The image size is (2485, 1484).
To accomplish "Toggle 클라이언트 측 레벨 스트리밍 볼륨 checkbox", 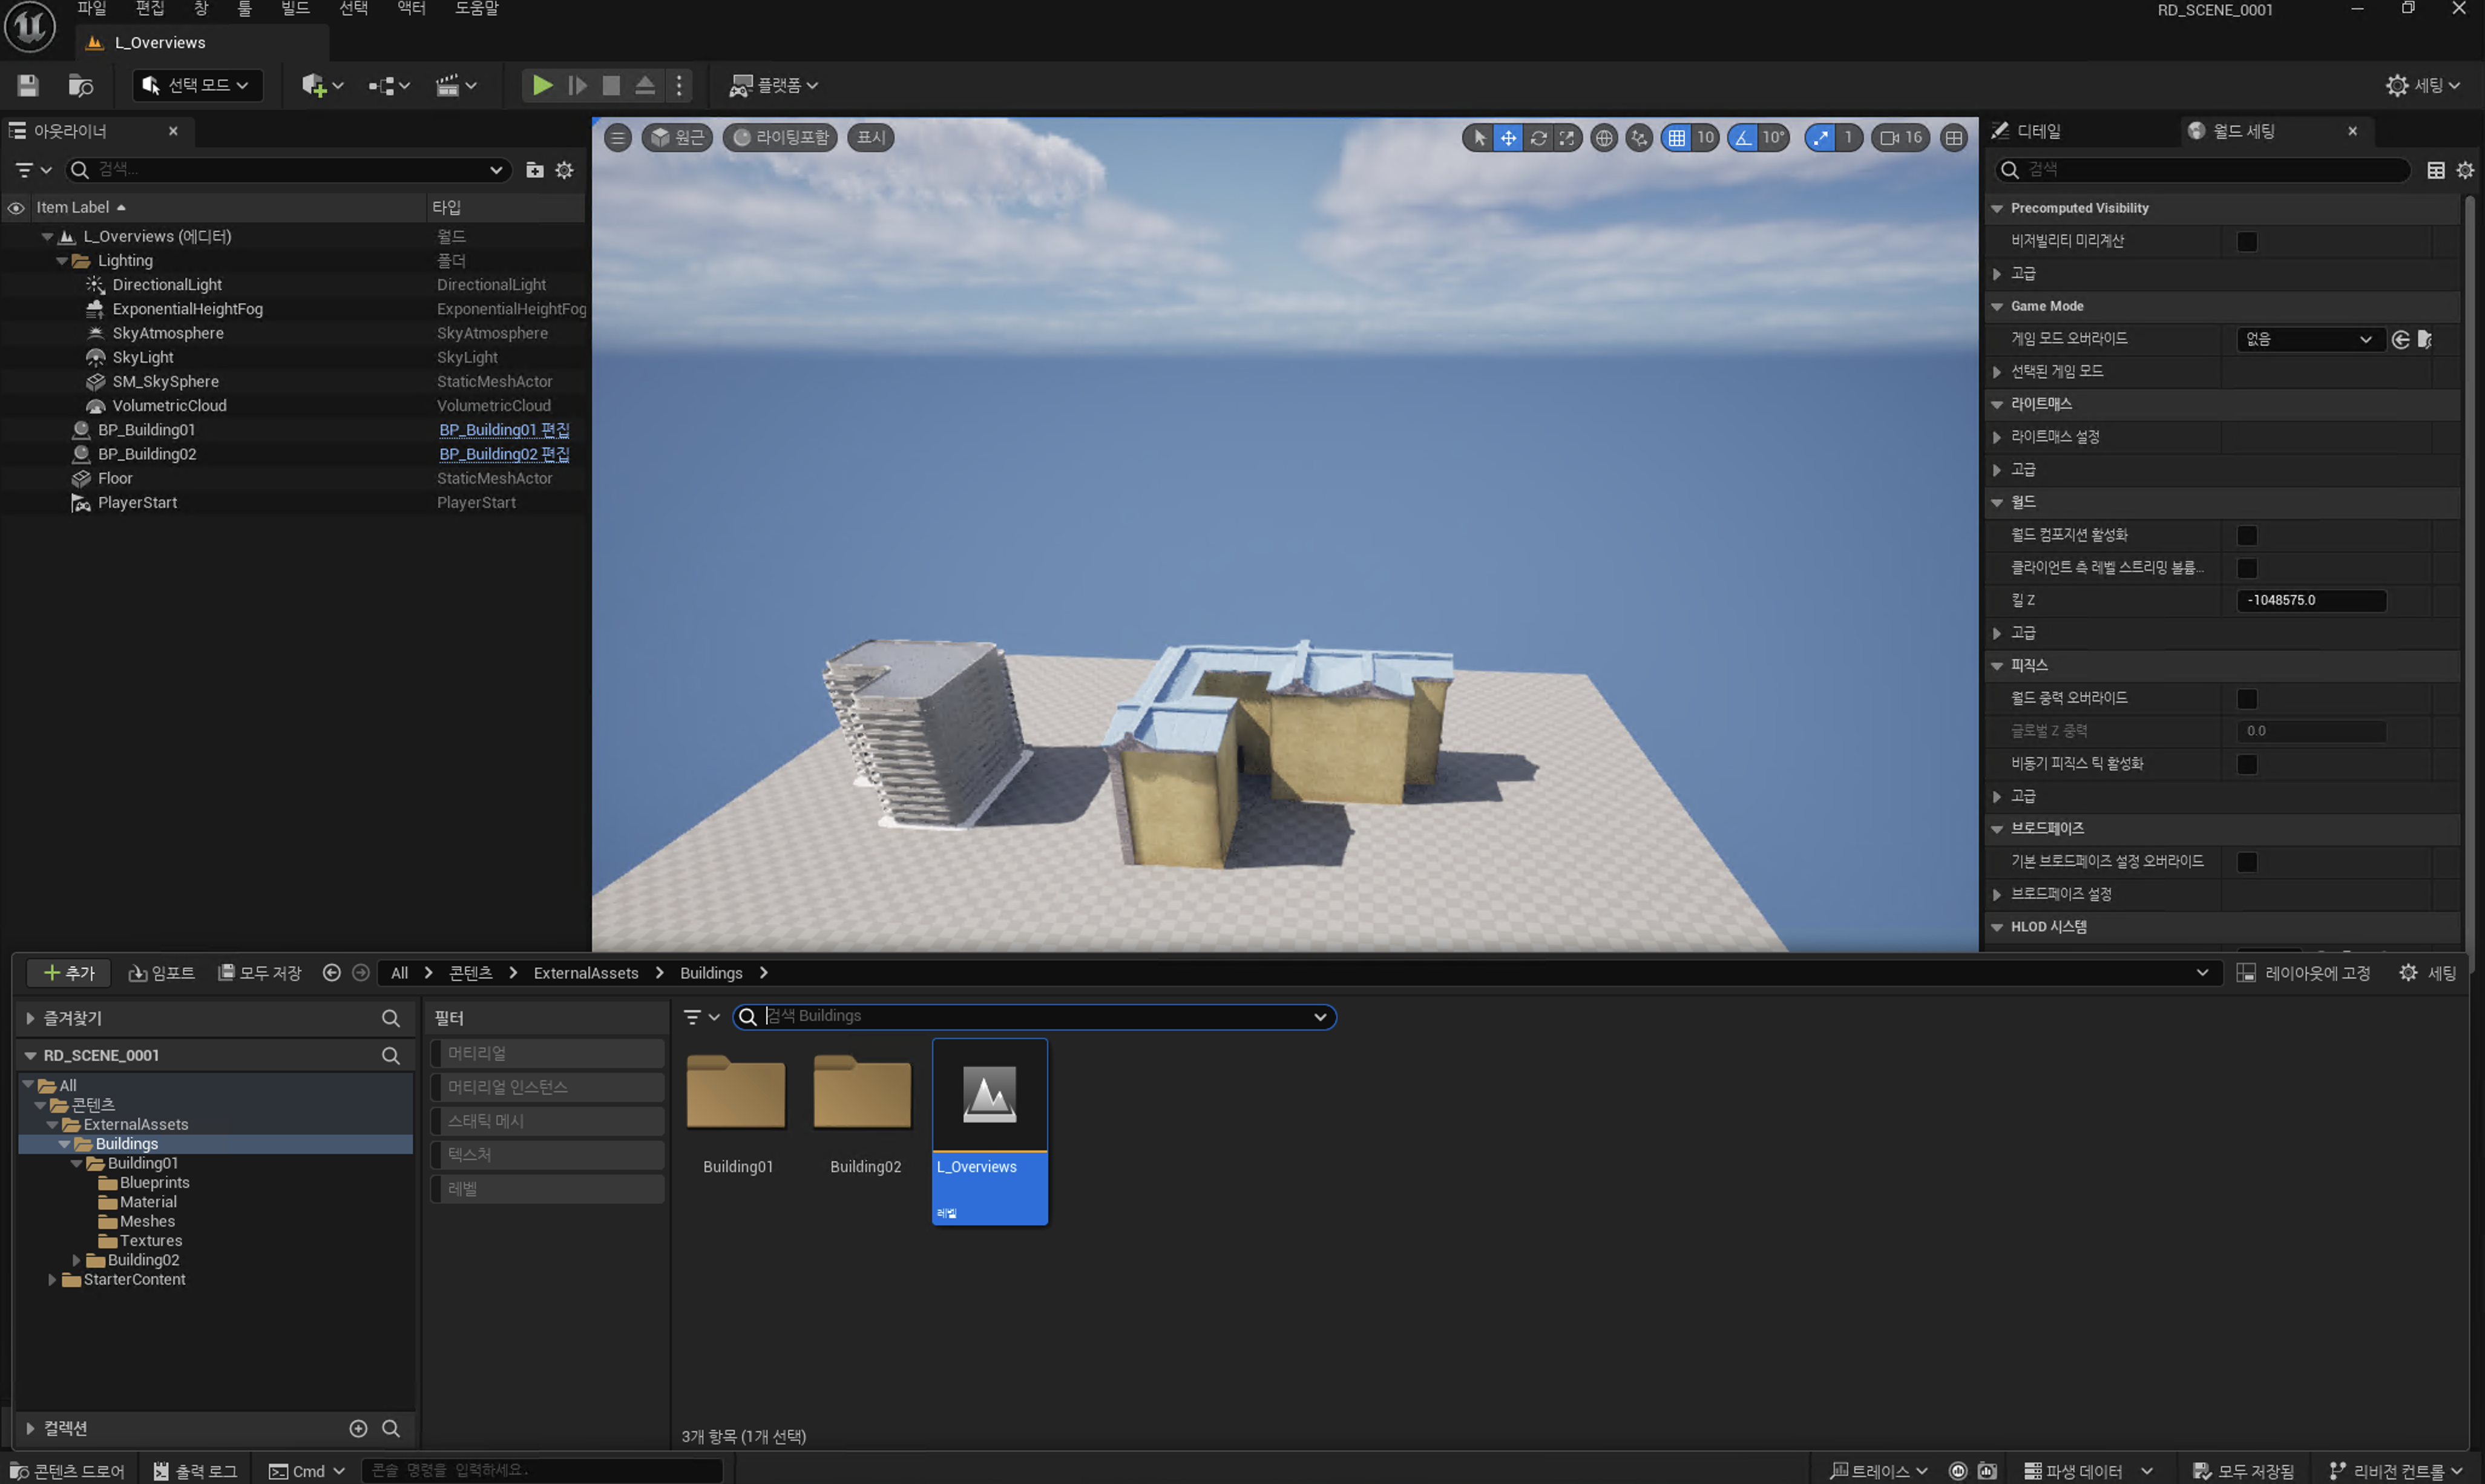I will pos(2246,568).
